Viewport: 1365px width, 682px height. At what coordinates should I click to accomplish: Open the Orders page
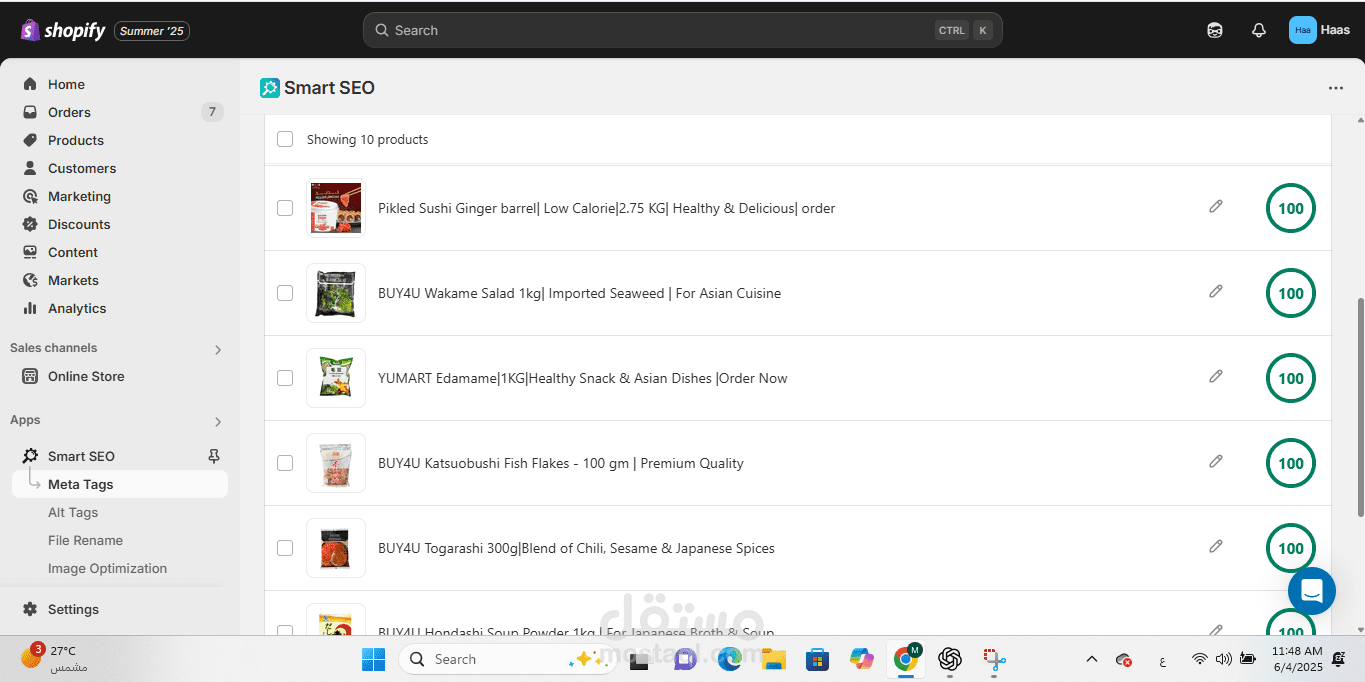[x=69, y=112]
